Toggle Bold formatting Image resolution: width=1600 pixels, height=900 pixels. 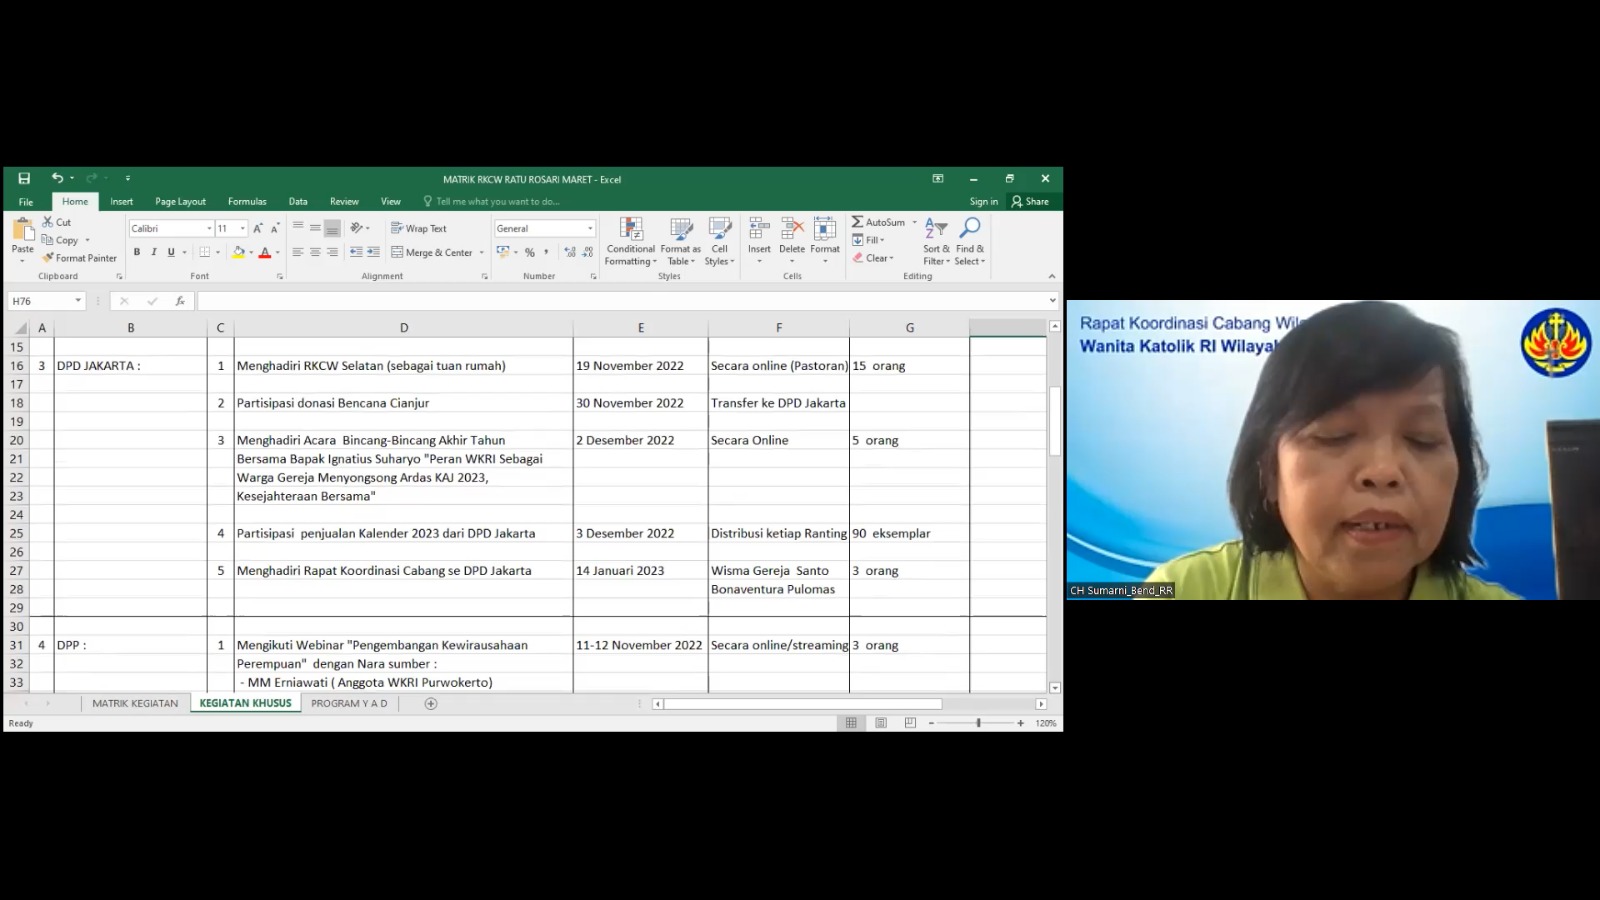137,253
